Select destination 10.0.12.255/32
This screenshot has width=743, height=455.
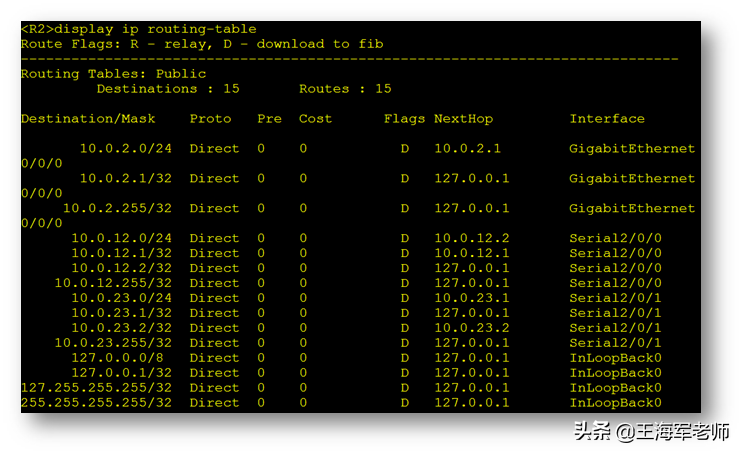click(x=113, y=283)
